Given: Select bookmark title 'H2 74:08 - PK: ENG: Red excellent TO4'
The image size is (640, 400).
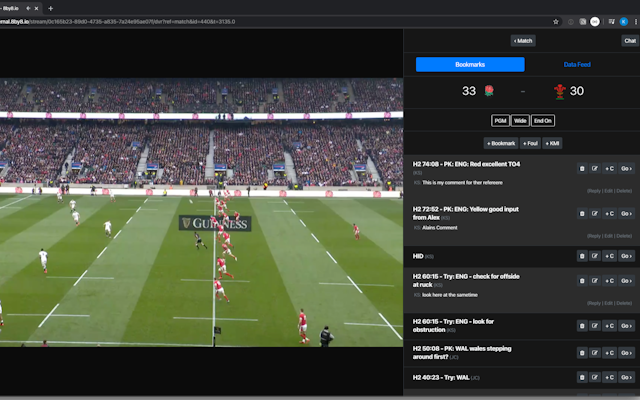Looking at the screenshot, I should pyautogui.click(x=467, y=164).
